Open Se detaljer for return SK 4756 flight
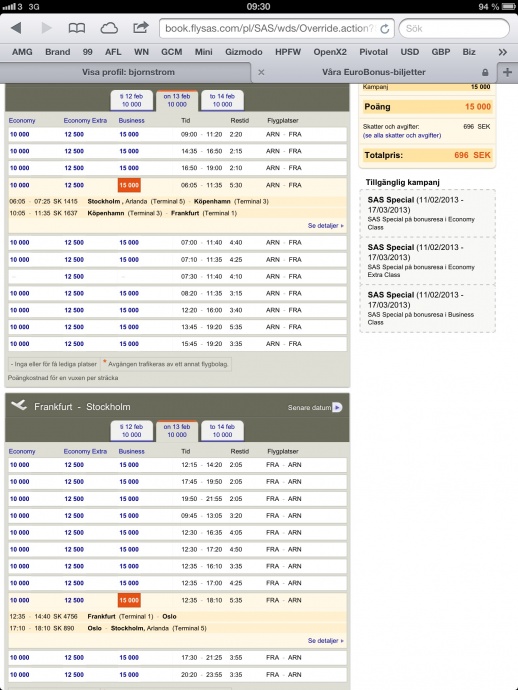Screen dimensions: 518x690 pos(326,641)
